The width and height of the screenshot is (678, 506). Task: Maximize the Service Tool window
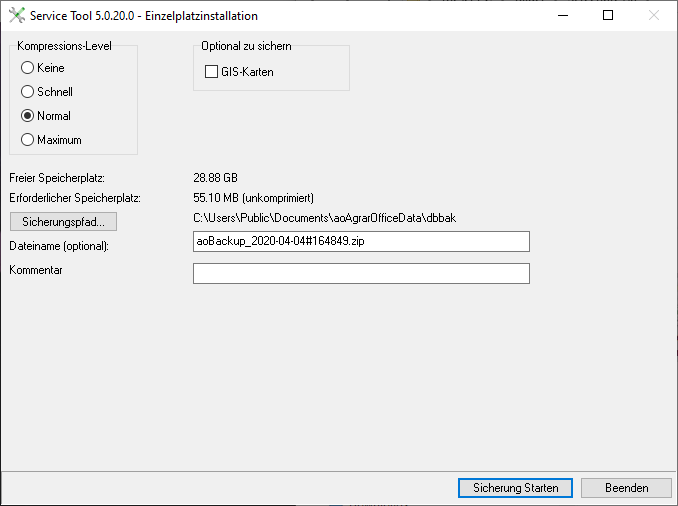[x=608, y=16]
